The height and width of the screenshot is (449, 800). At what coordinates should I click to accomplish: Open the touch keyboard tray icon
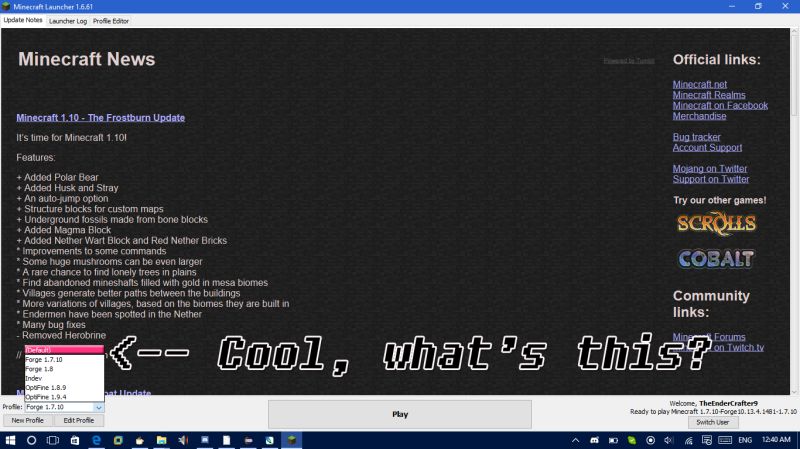pyautogui.click(x=725, y=440)
